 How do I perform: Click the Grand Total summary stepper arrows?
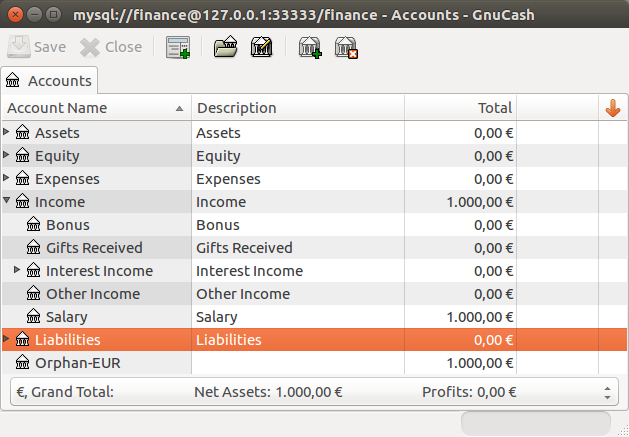[x=607, y=393]
